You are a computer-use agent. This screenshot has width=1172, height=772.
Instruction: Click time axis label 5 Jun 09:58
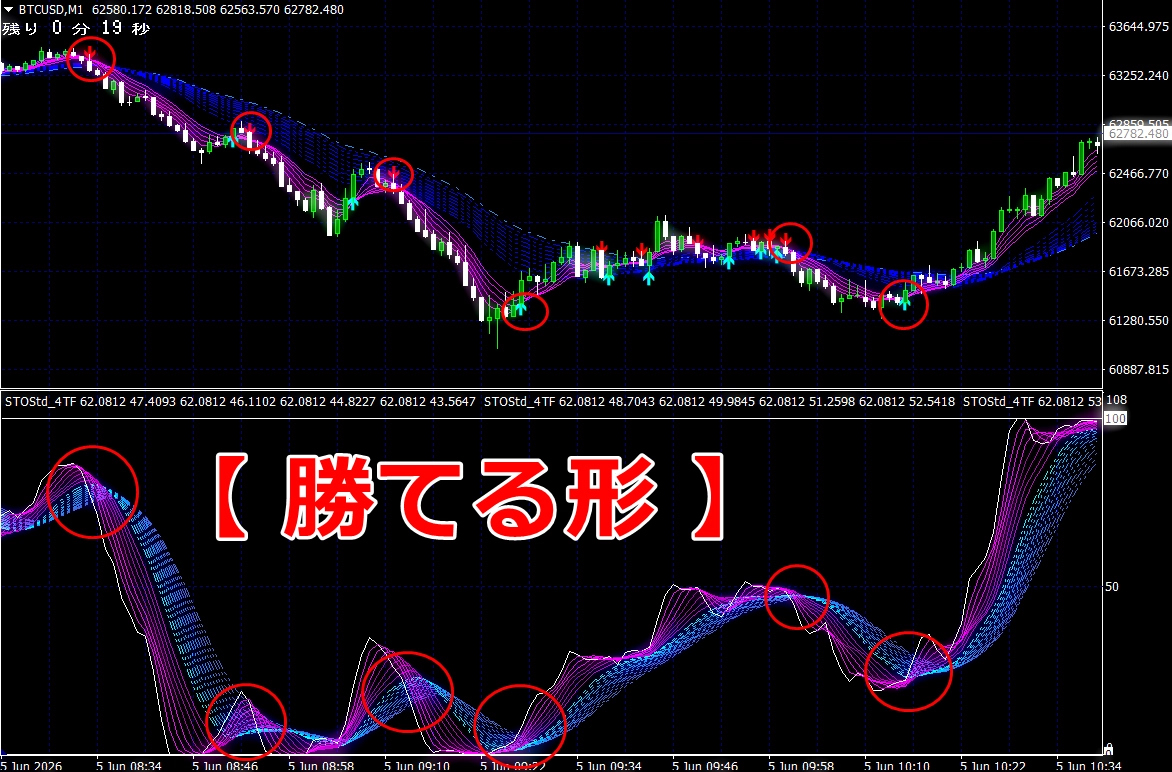(802, 766)
